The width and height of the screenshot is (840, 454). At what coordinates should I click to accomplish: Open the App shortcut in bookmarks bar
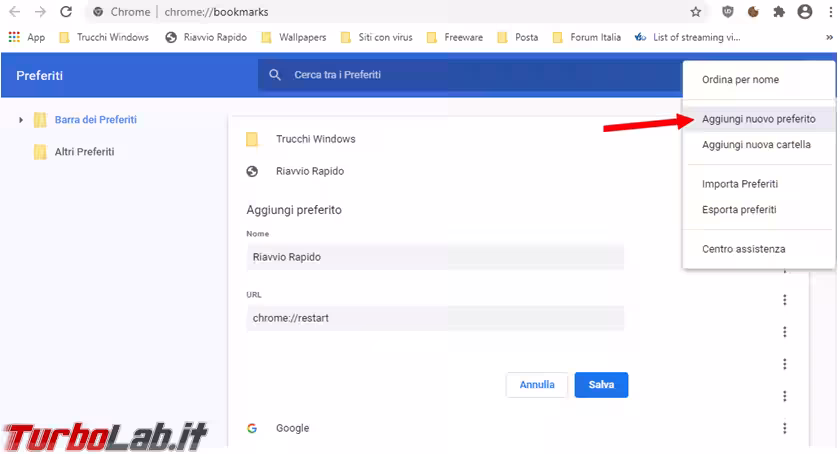coord(27,37)
